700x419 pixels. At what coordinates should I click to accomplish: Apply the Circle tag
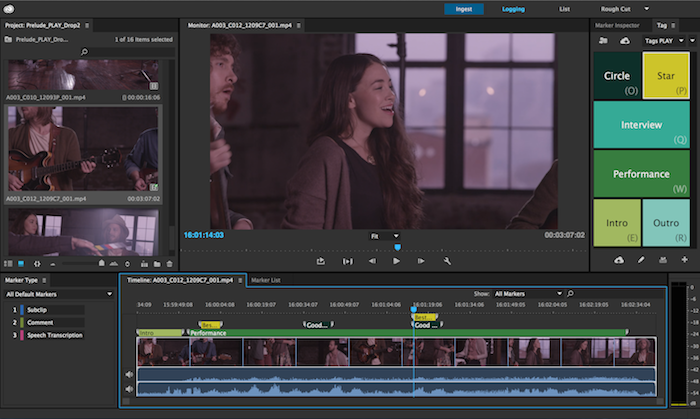[x=617, y=75]
